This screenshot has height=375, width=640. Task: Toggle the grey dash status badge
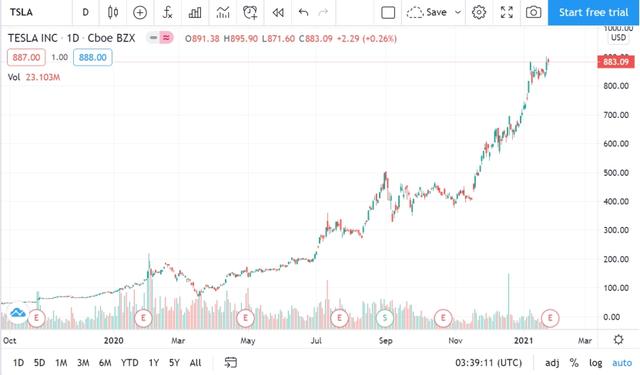click(153, 38)
